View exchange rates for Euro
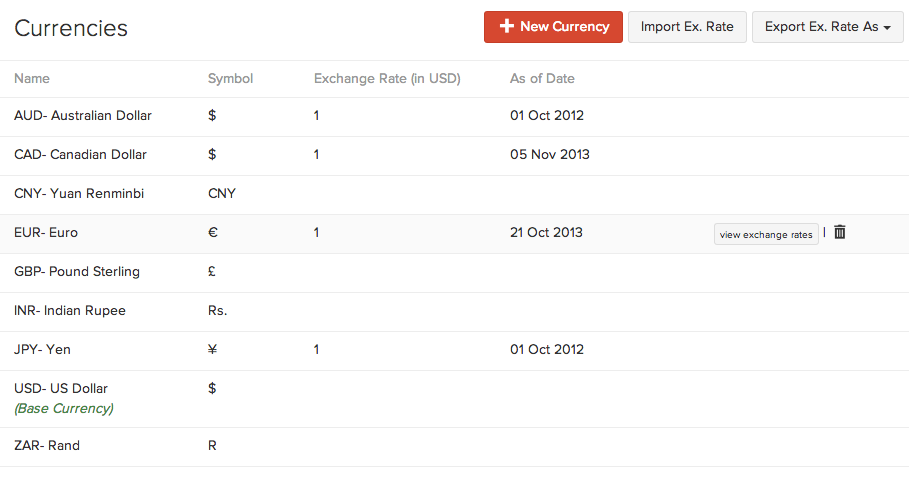909x481 pixels. tap(766, 234)
